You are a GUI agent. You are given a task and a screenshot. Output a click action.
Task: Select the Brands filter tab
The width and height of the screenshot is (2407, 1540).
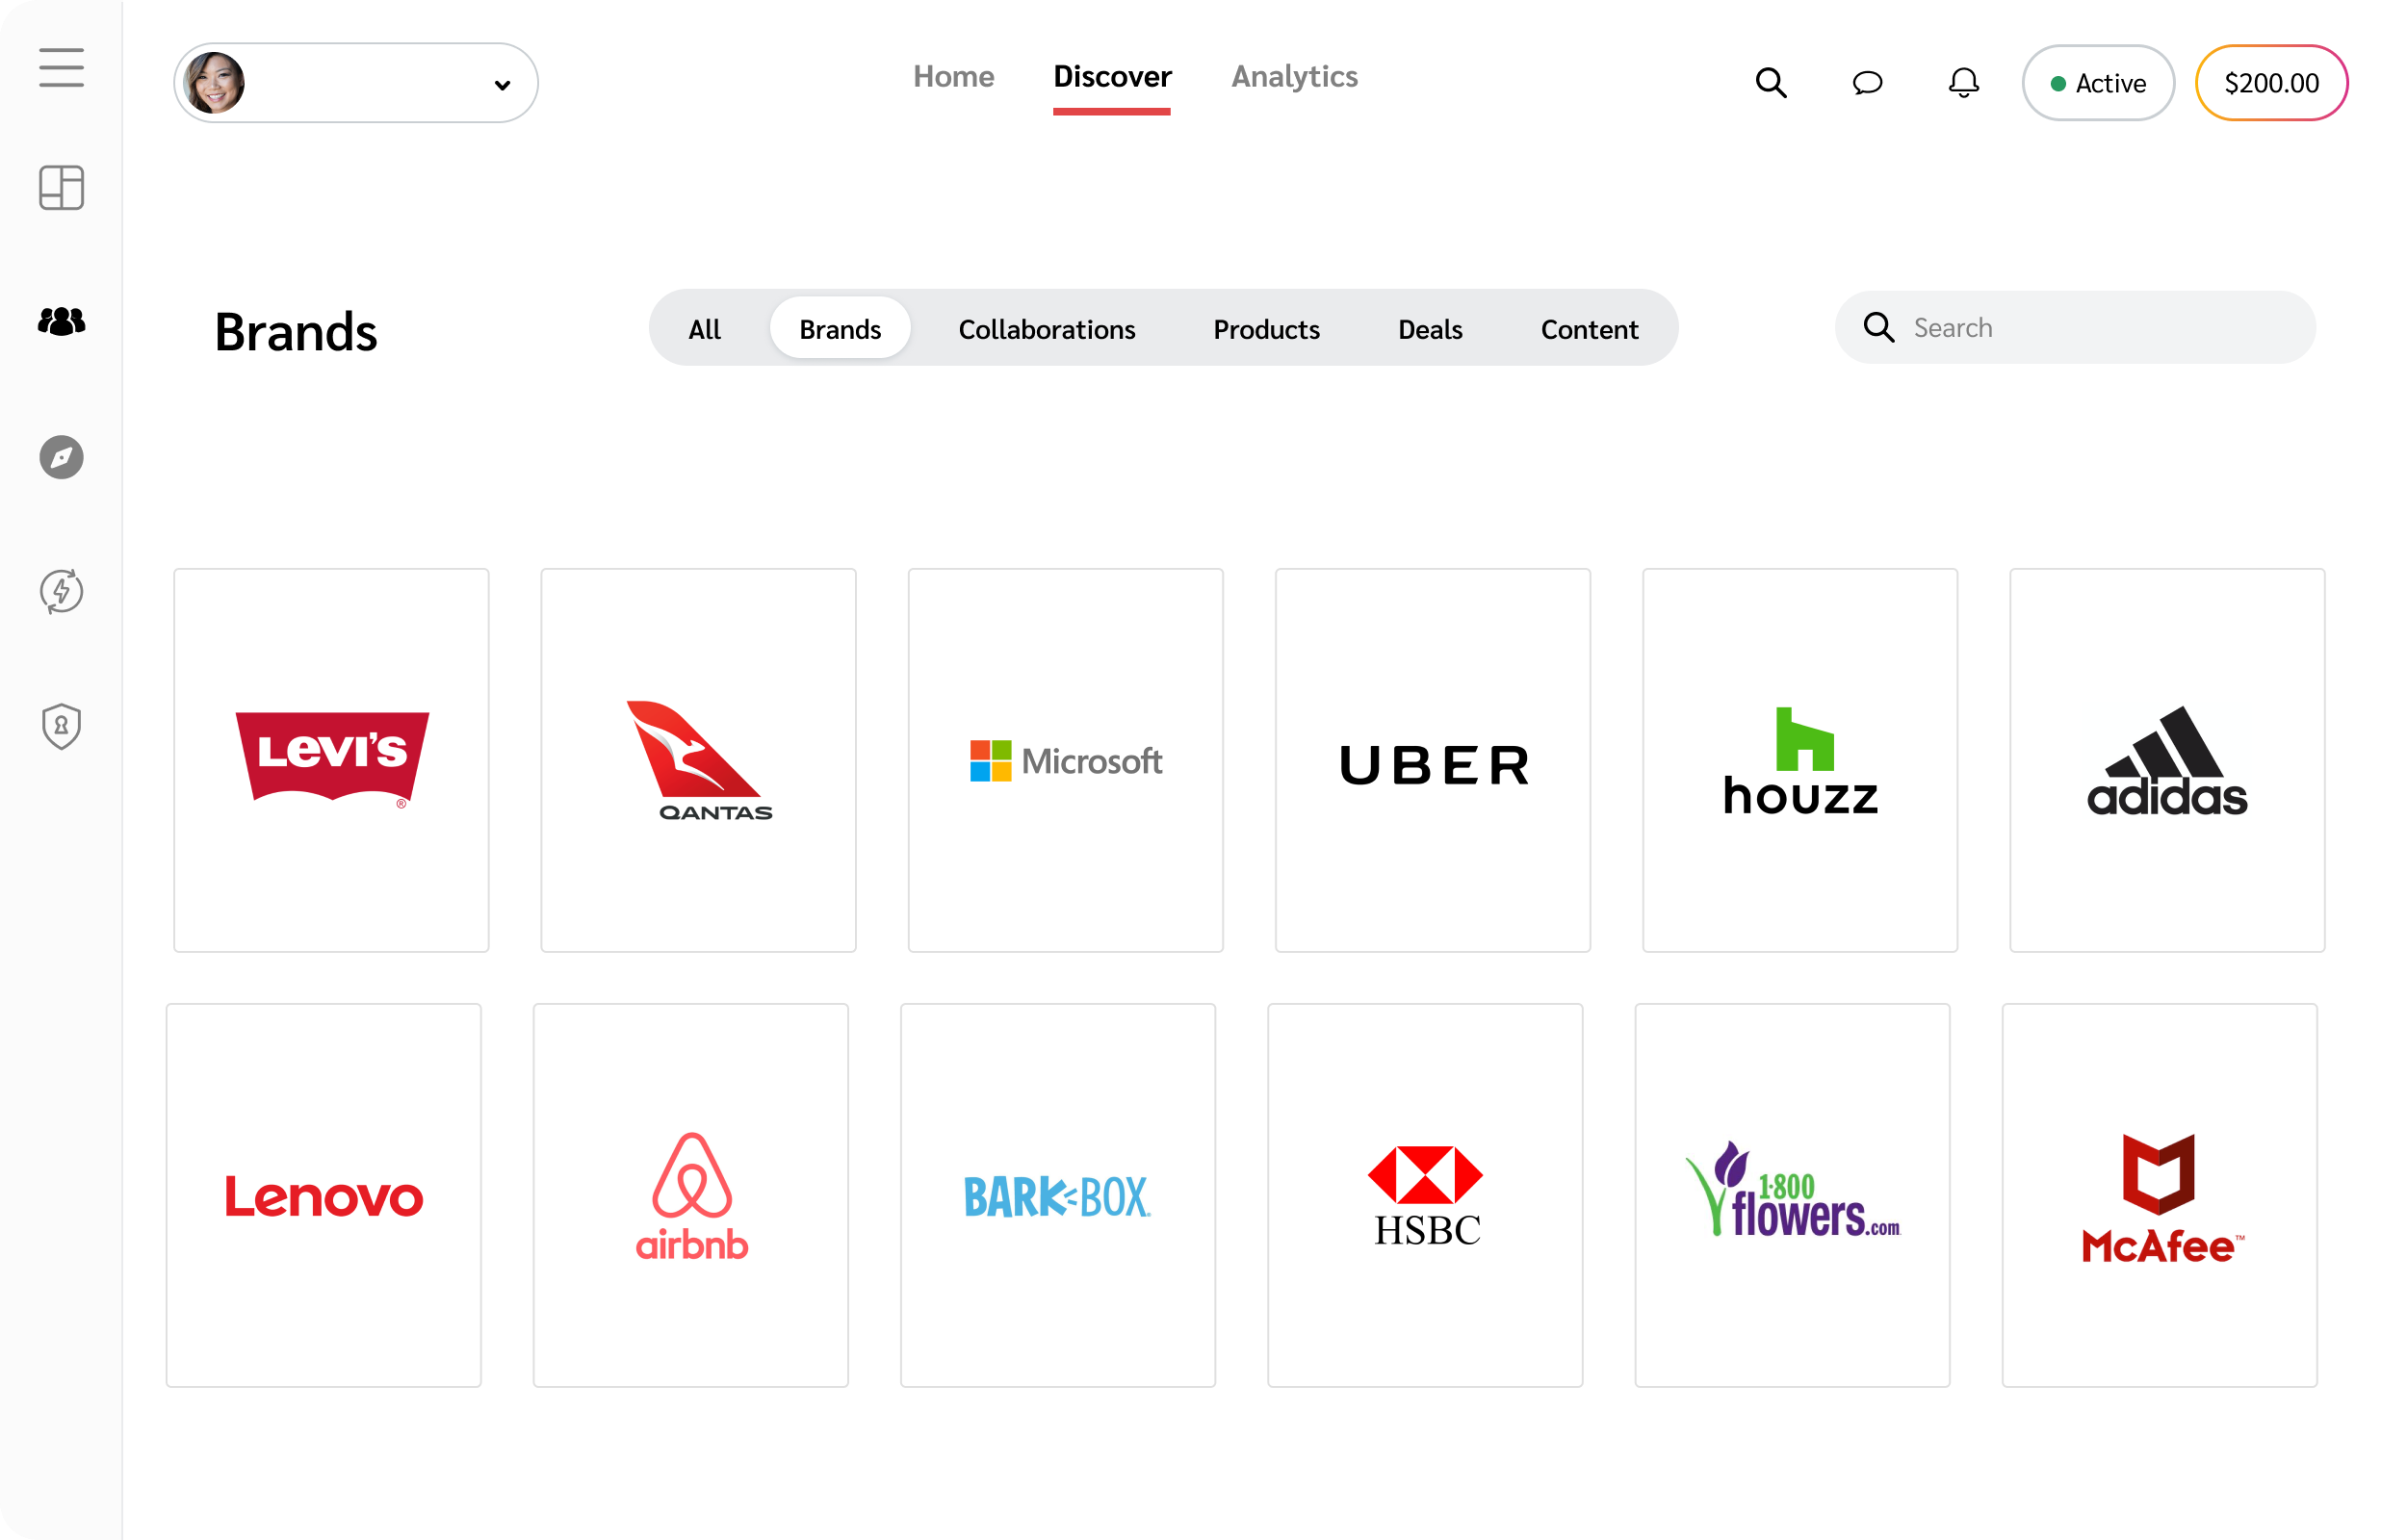pyautogui.click(x=840, y=328)
